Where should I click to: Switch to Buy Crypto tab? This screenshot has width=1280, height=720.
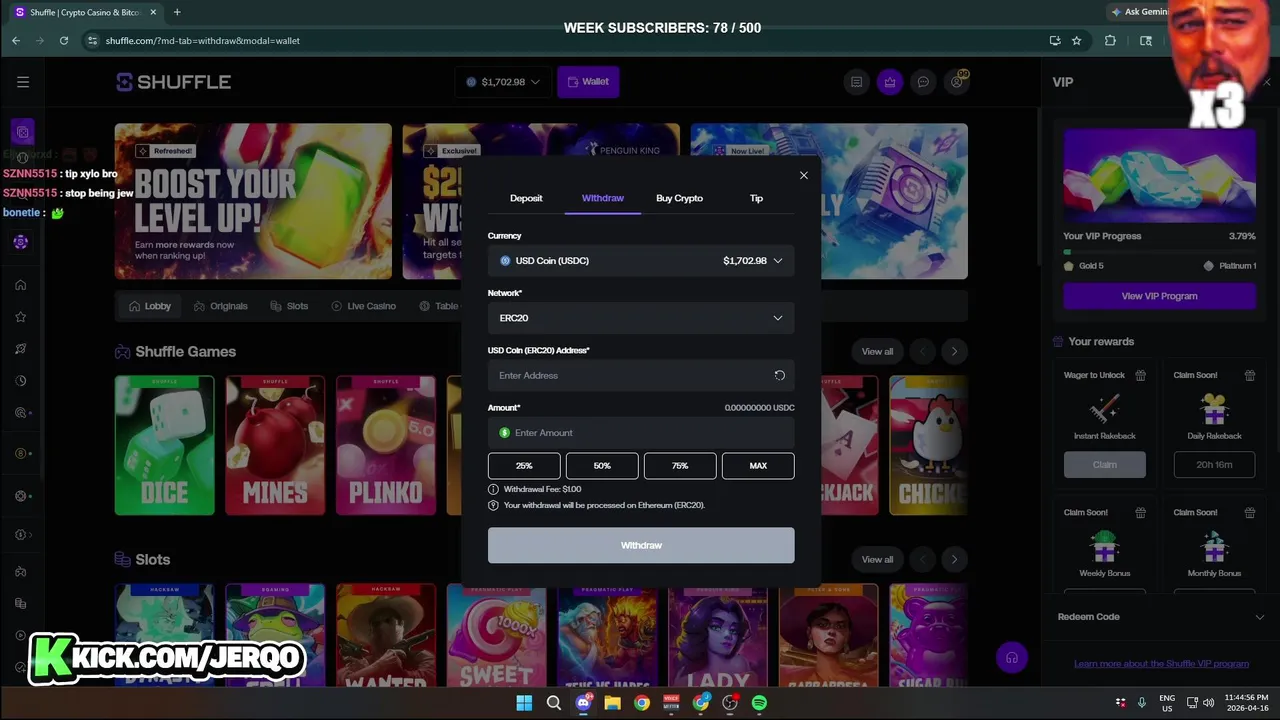679,198
